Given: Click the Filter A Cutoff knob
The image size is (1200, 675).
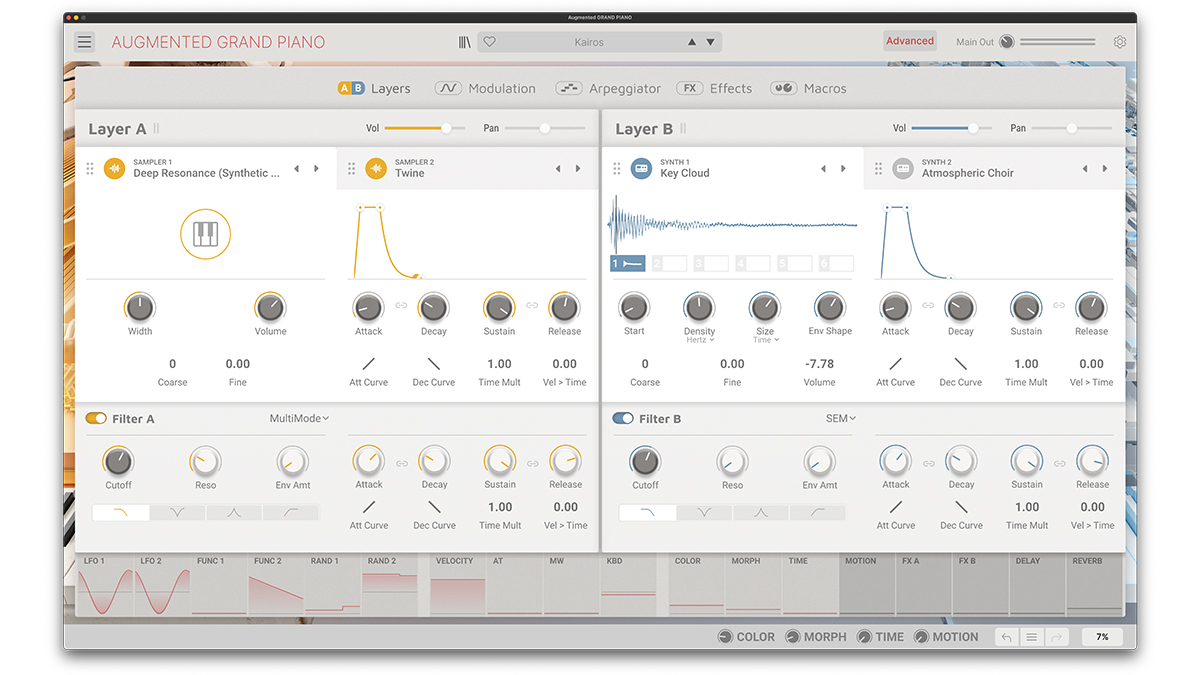Looking at the screenshot, I should coord(117,461).
